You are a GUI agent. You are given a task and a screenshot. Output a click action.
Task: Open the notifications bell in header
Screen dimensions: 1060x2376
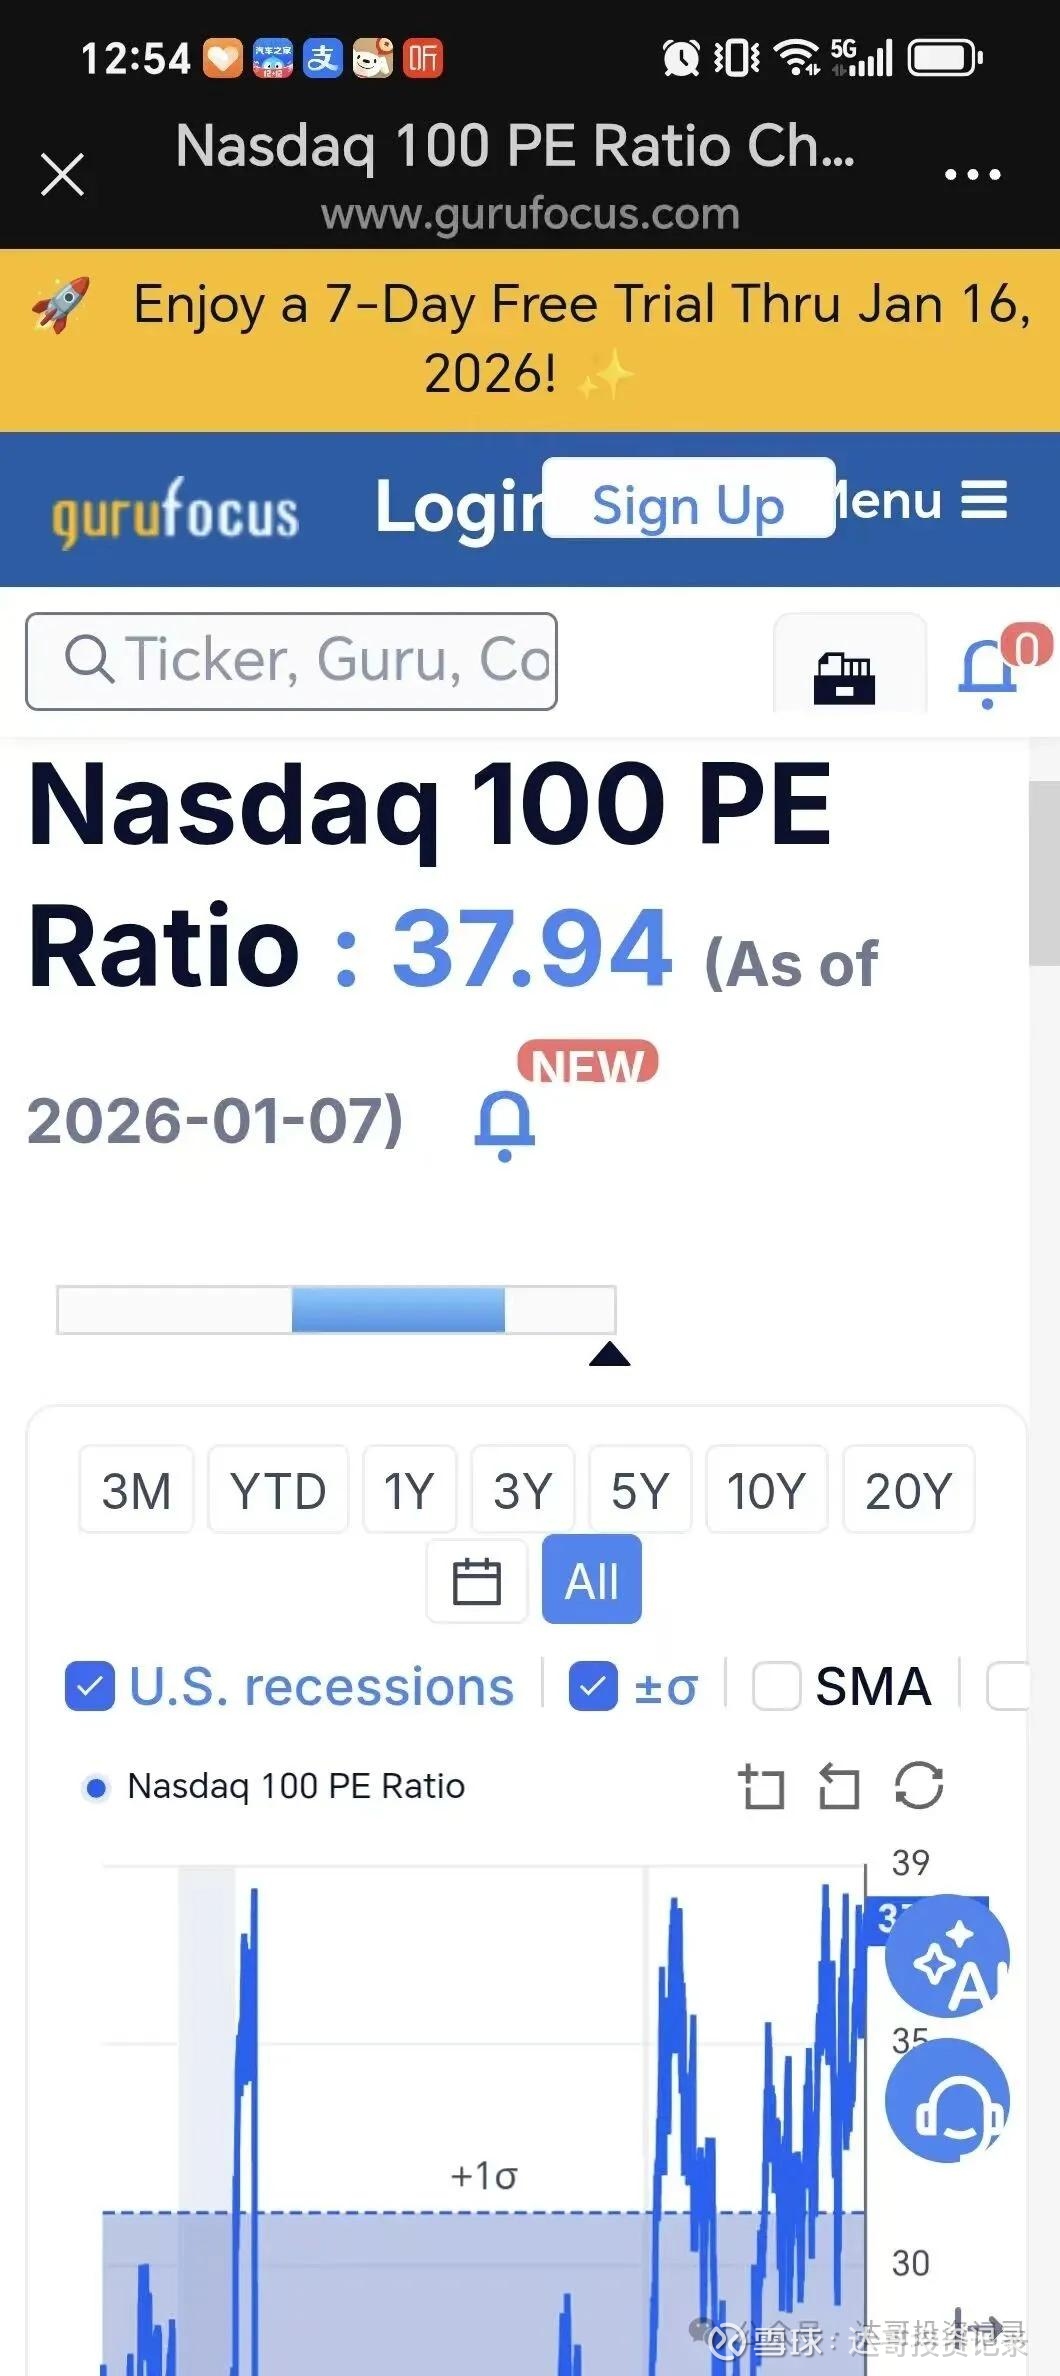coord(989,668)
